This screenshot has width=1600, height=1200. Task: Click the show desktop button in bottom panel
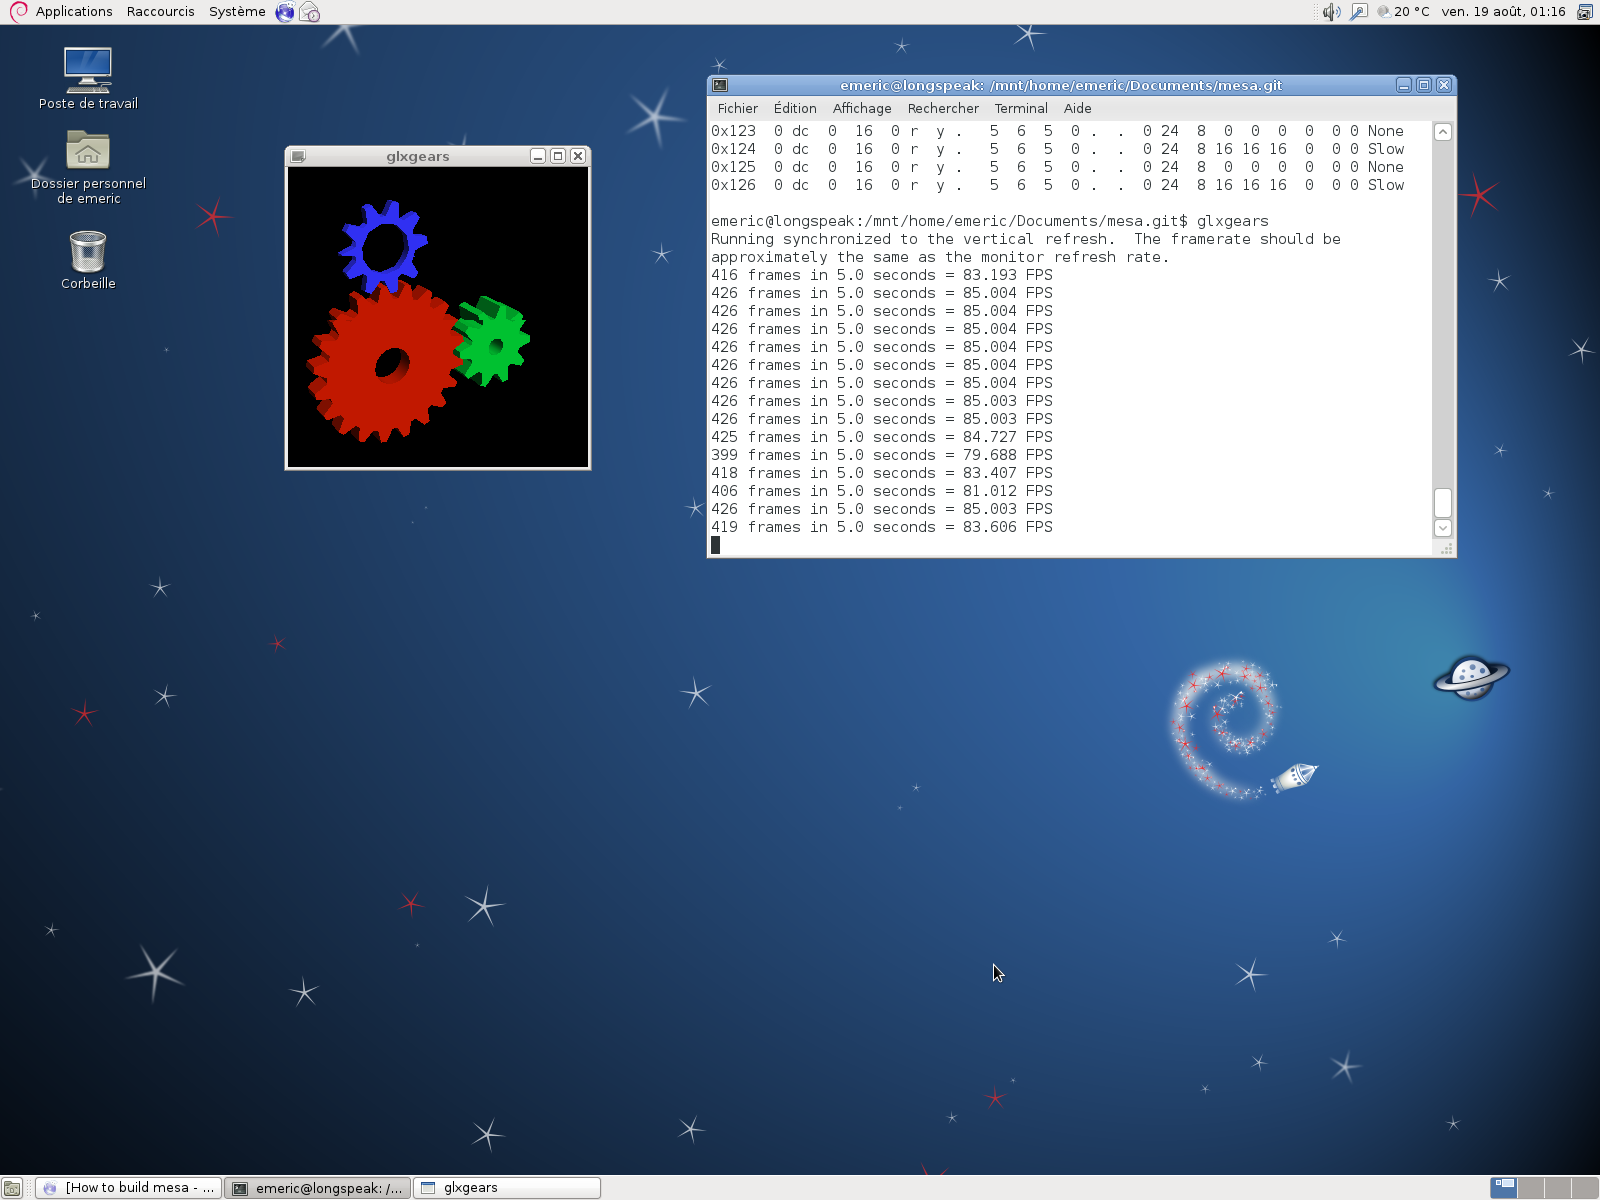tap(12, 1188)
